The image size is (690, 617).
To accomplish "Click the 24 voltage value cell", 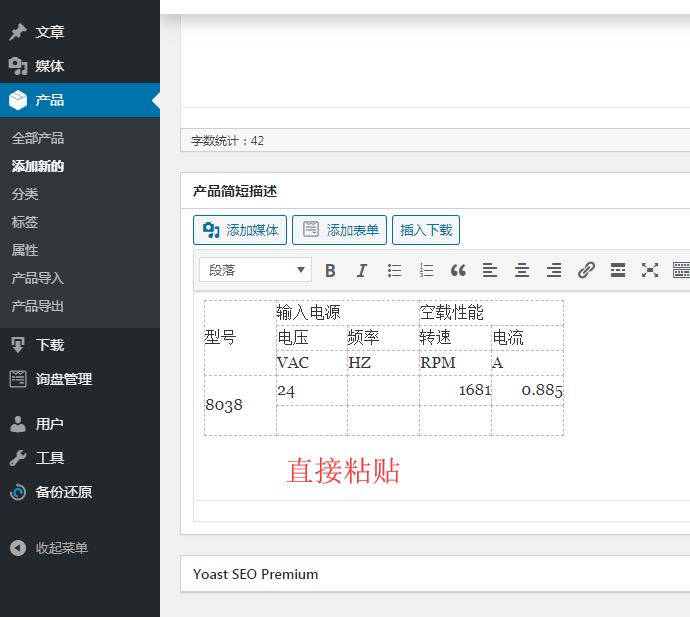I will pyautogui.click(x=312, y=390).
